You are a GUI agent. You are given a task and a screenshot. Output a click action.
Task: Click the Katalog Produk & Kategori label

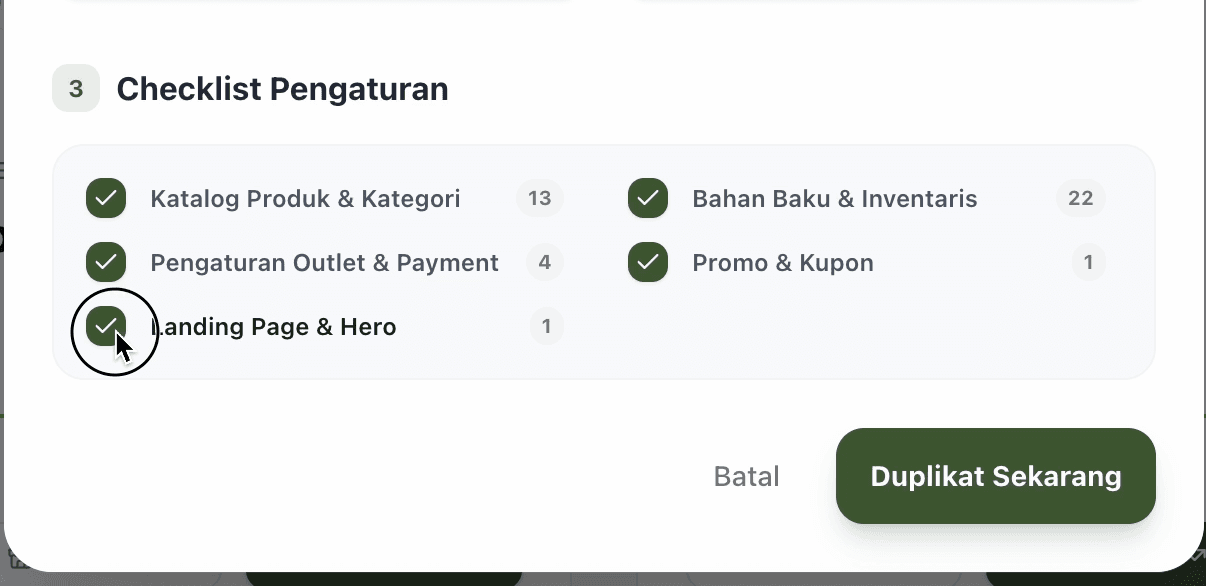pyautogui.click(x=305, y=198)
